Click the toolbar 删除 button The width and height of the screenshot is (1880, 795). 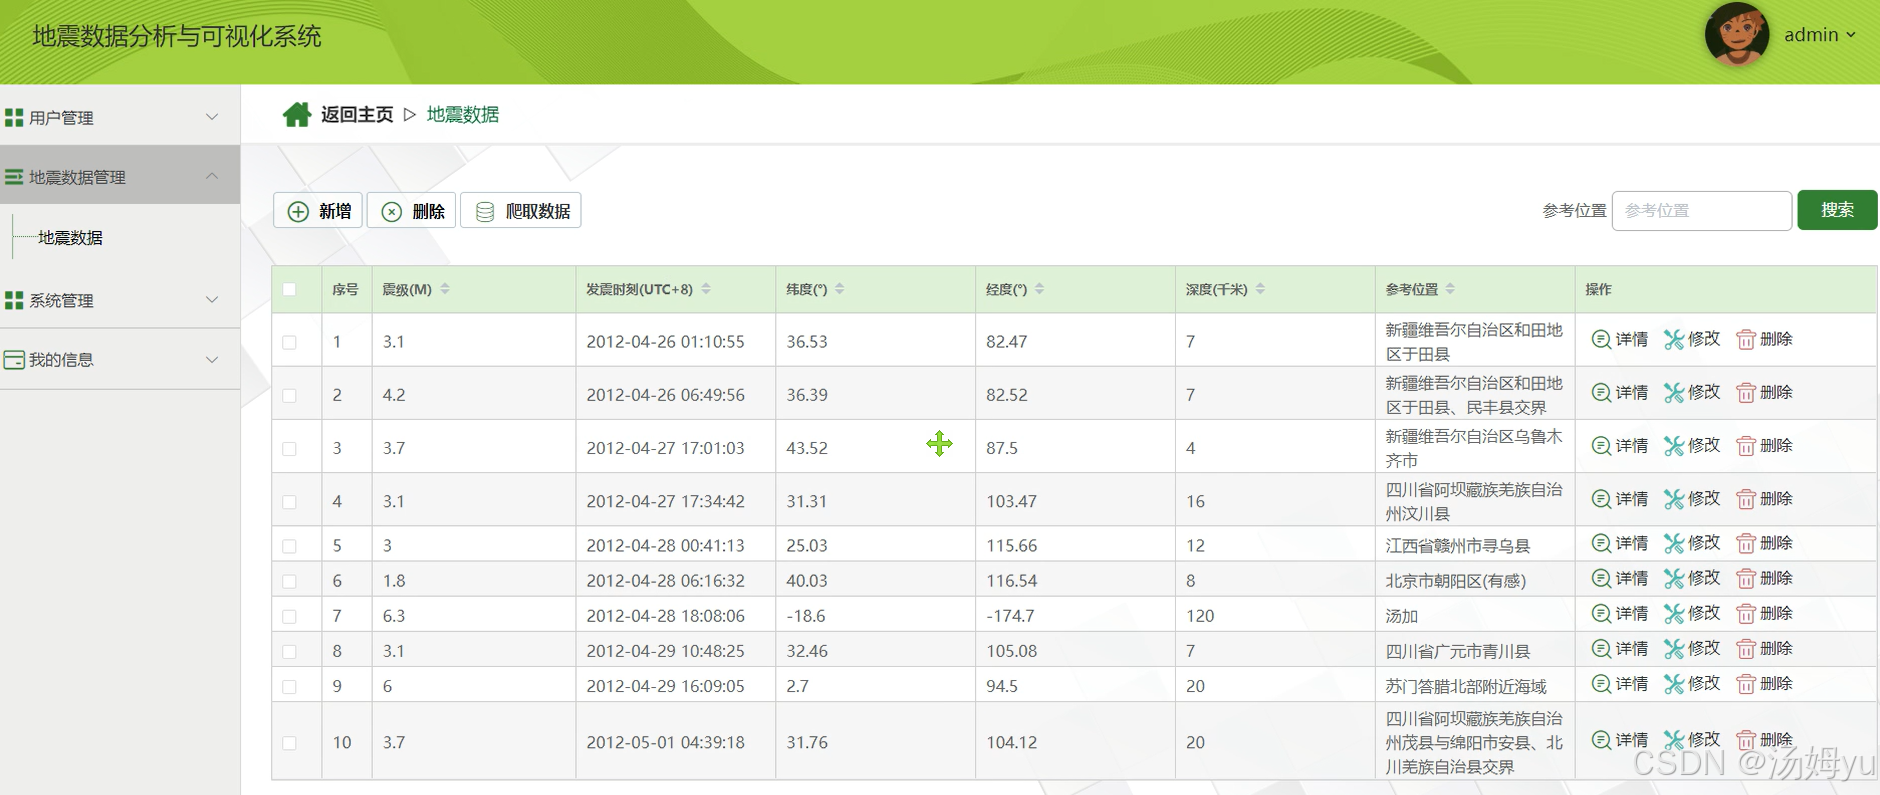(x=412, y=211)
